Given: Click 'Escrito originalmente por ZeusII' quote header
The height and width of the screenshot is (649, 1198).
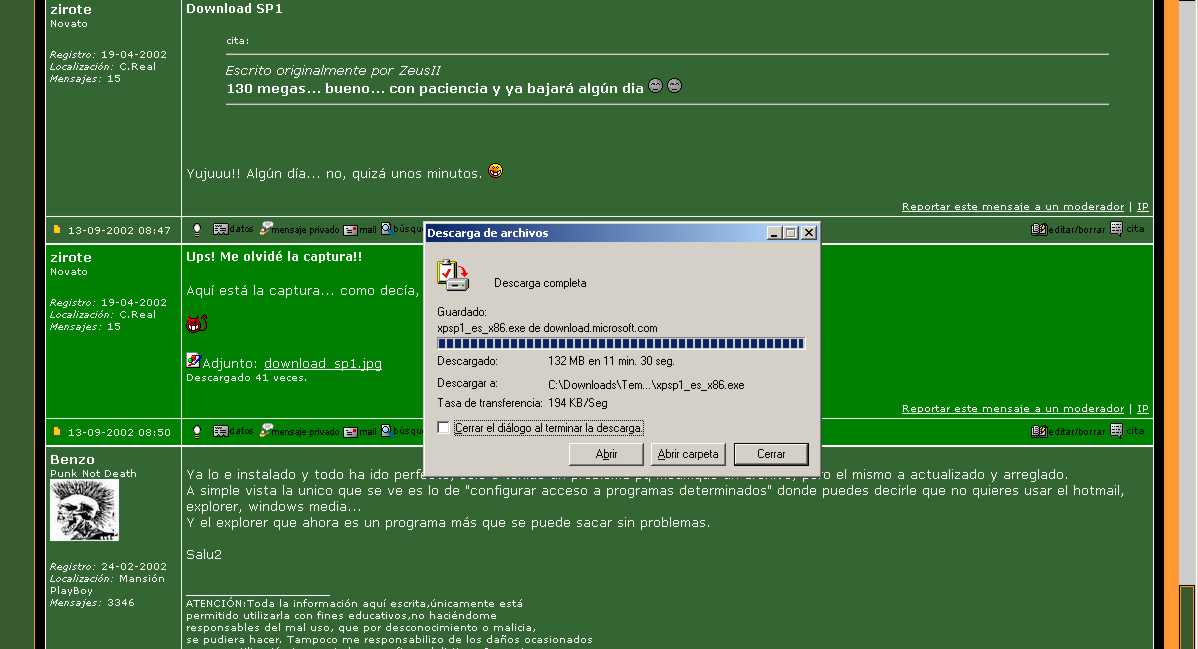Looking at the screenshot, I should (x=332, y=70).
